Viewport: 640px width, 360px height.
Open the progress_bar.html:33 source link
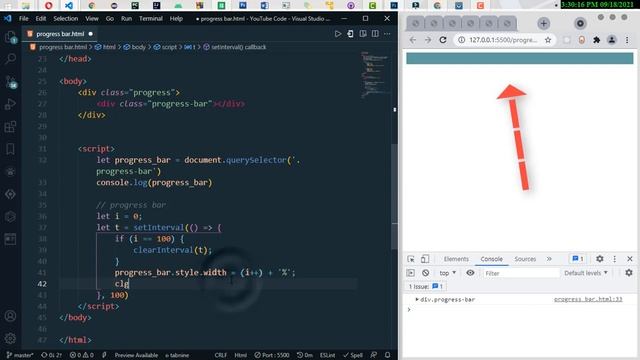click(588, 299)
